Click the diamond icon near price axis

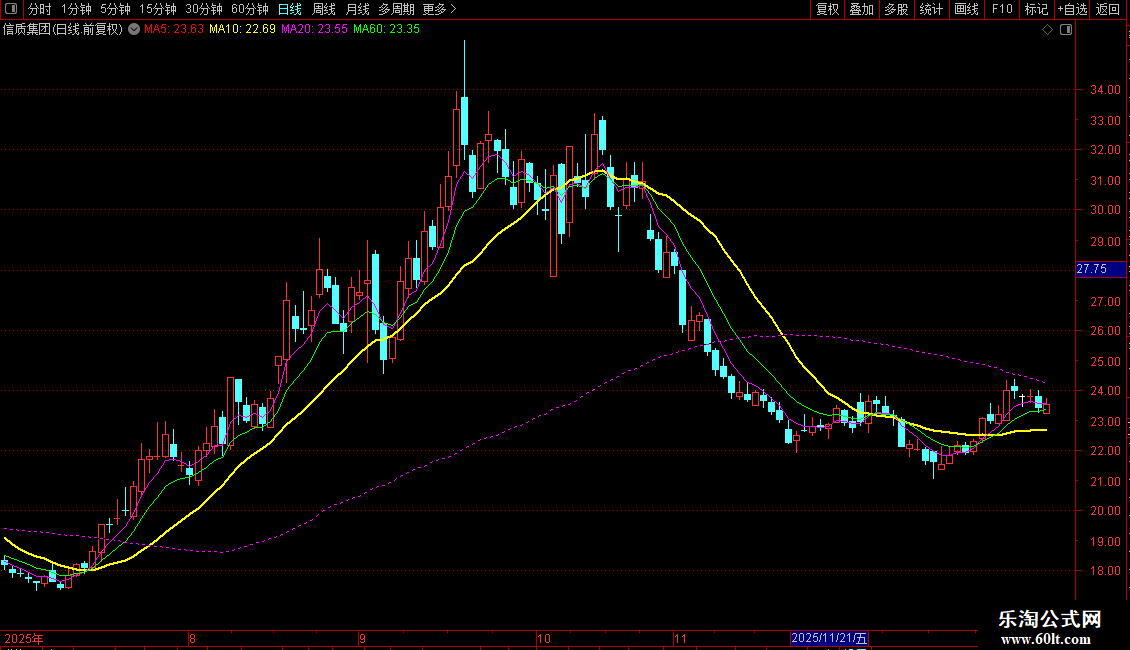point(1048,30)
